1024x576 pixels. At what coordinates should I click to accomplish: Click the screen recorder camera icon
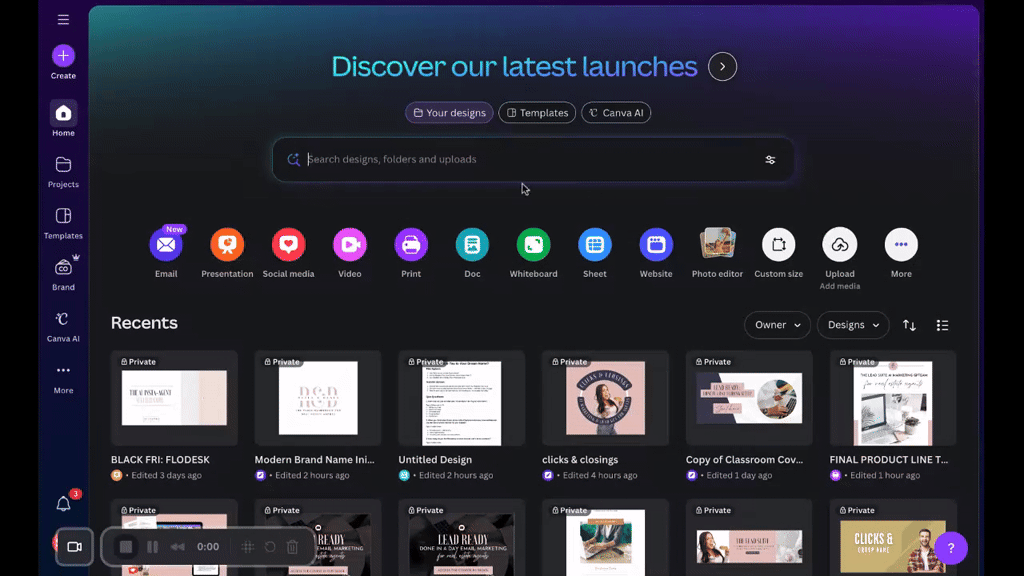[74, 547]
